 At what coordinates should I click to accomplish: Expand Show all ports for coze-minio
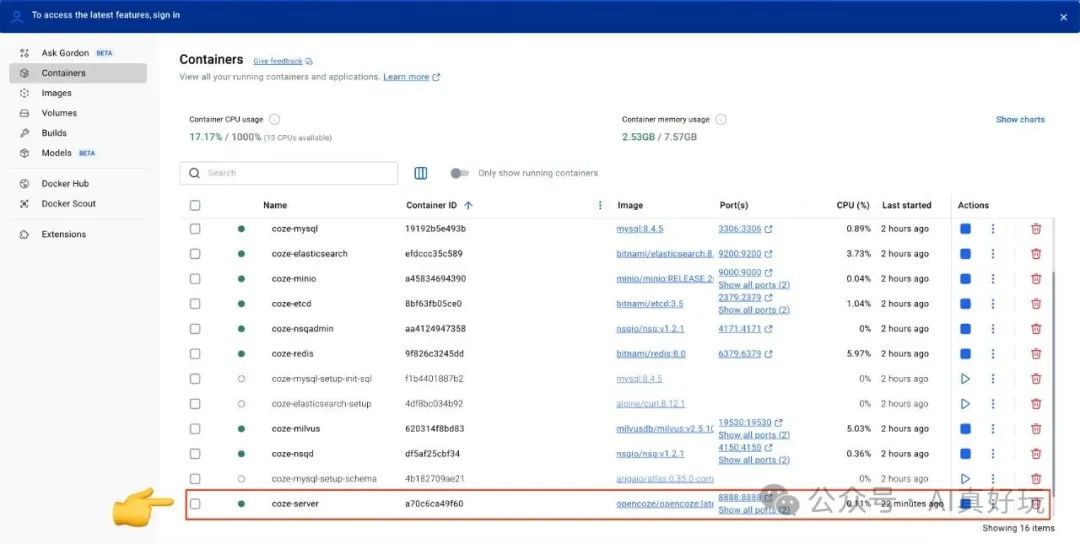(754, 285)
